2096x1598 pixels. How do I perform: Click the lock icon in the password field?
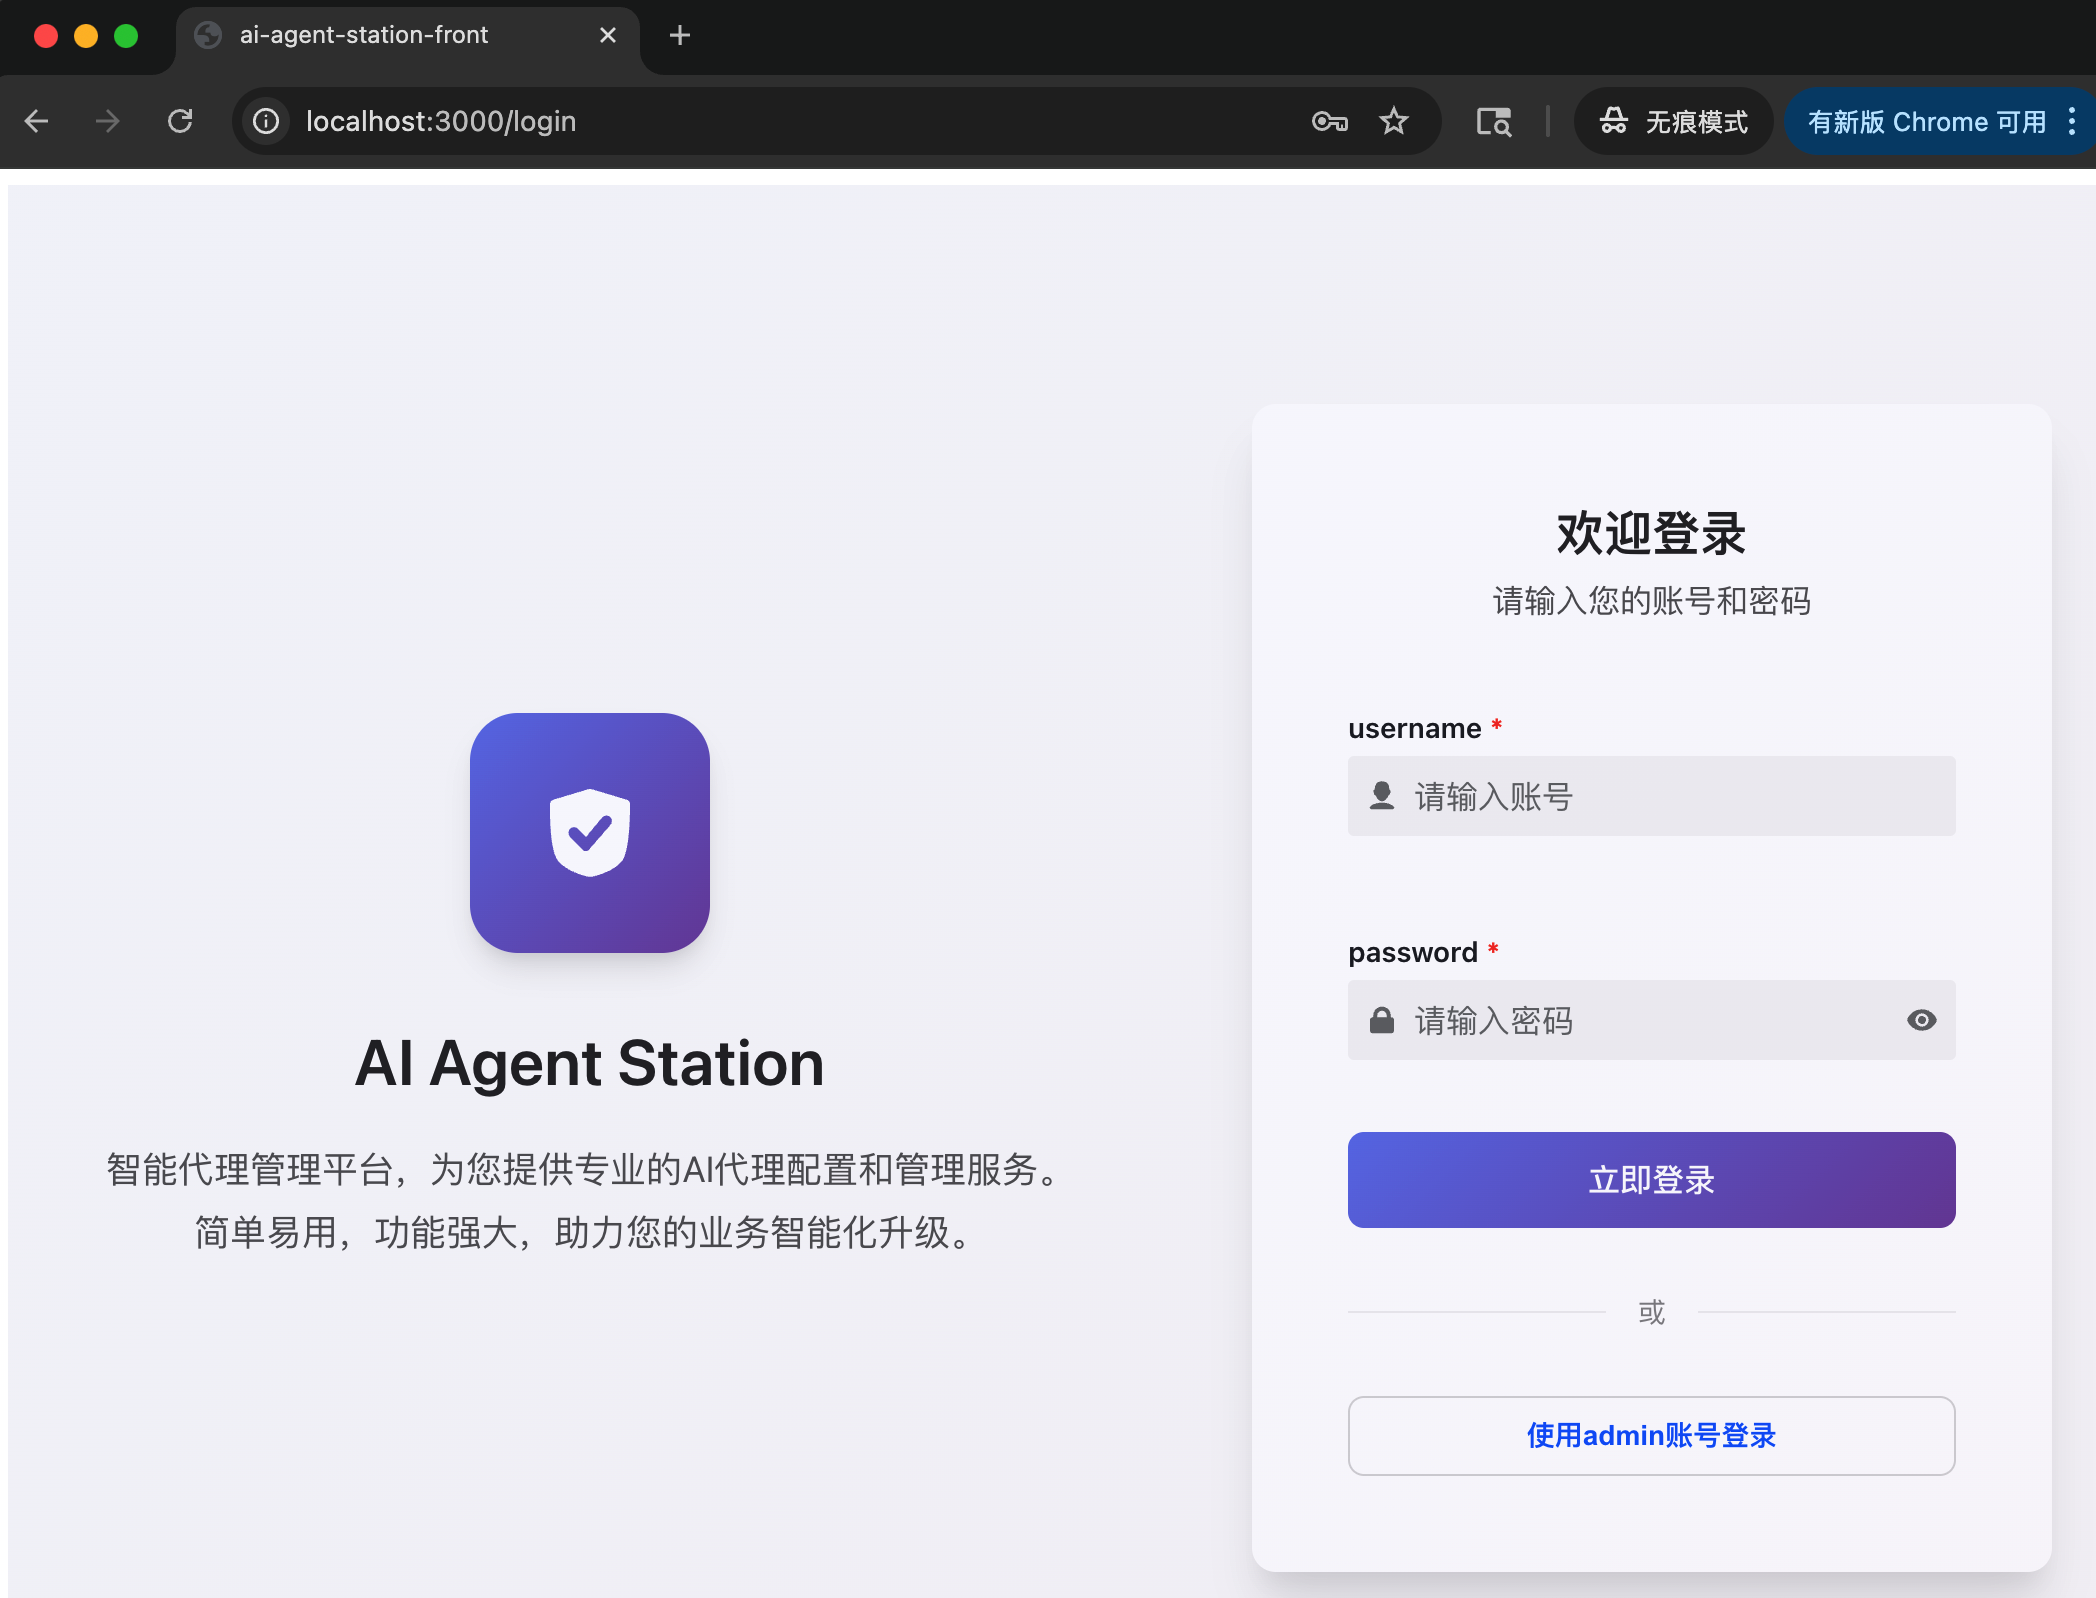1382,1020
